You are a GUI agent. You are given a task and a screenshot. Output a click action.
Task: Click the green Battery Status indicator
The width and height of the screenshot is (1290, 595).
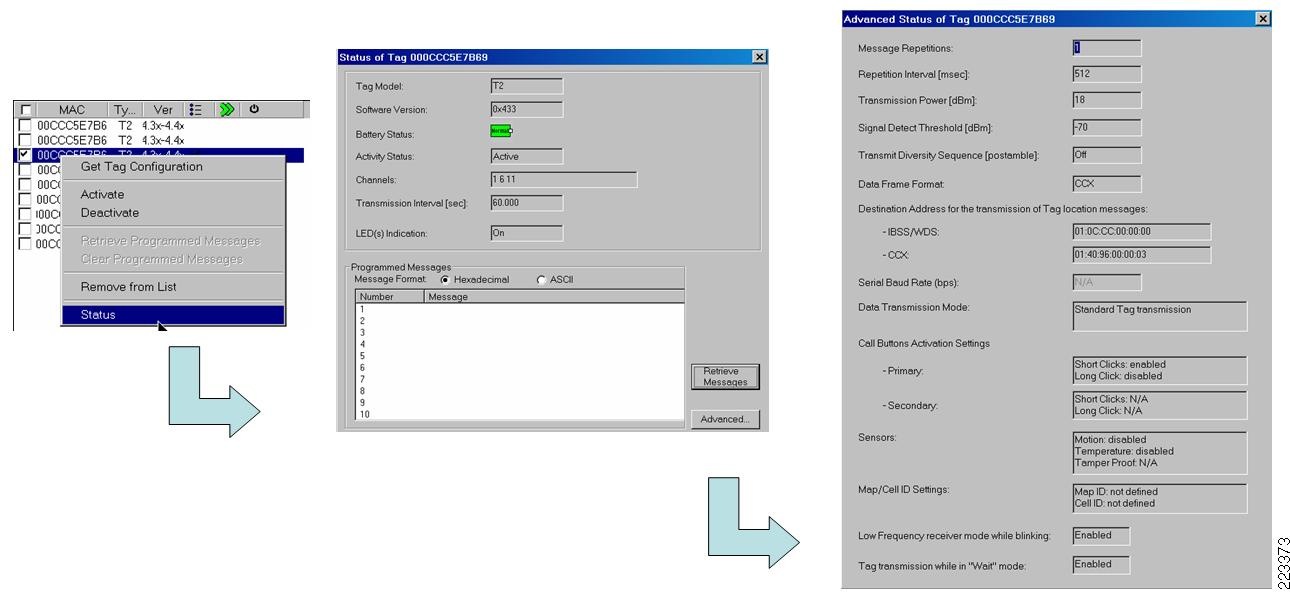[x=500, y=131]
